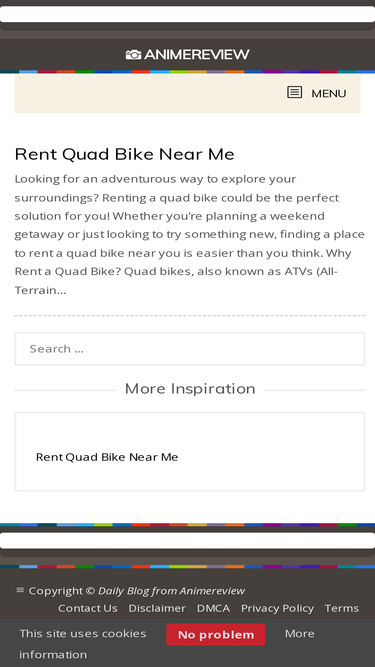
Task: Accept cookies with No problem button
Action: click(x=216, y=635)
